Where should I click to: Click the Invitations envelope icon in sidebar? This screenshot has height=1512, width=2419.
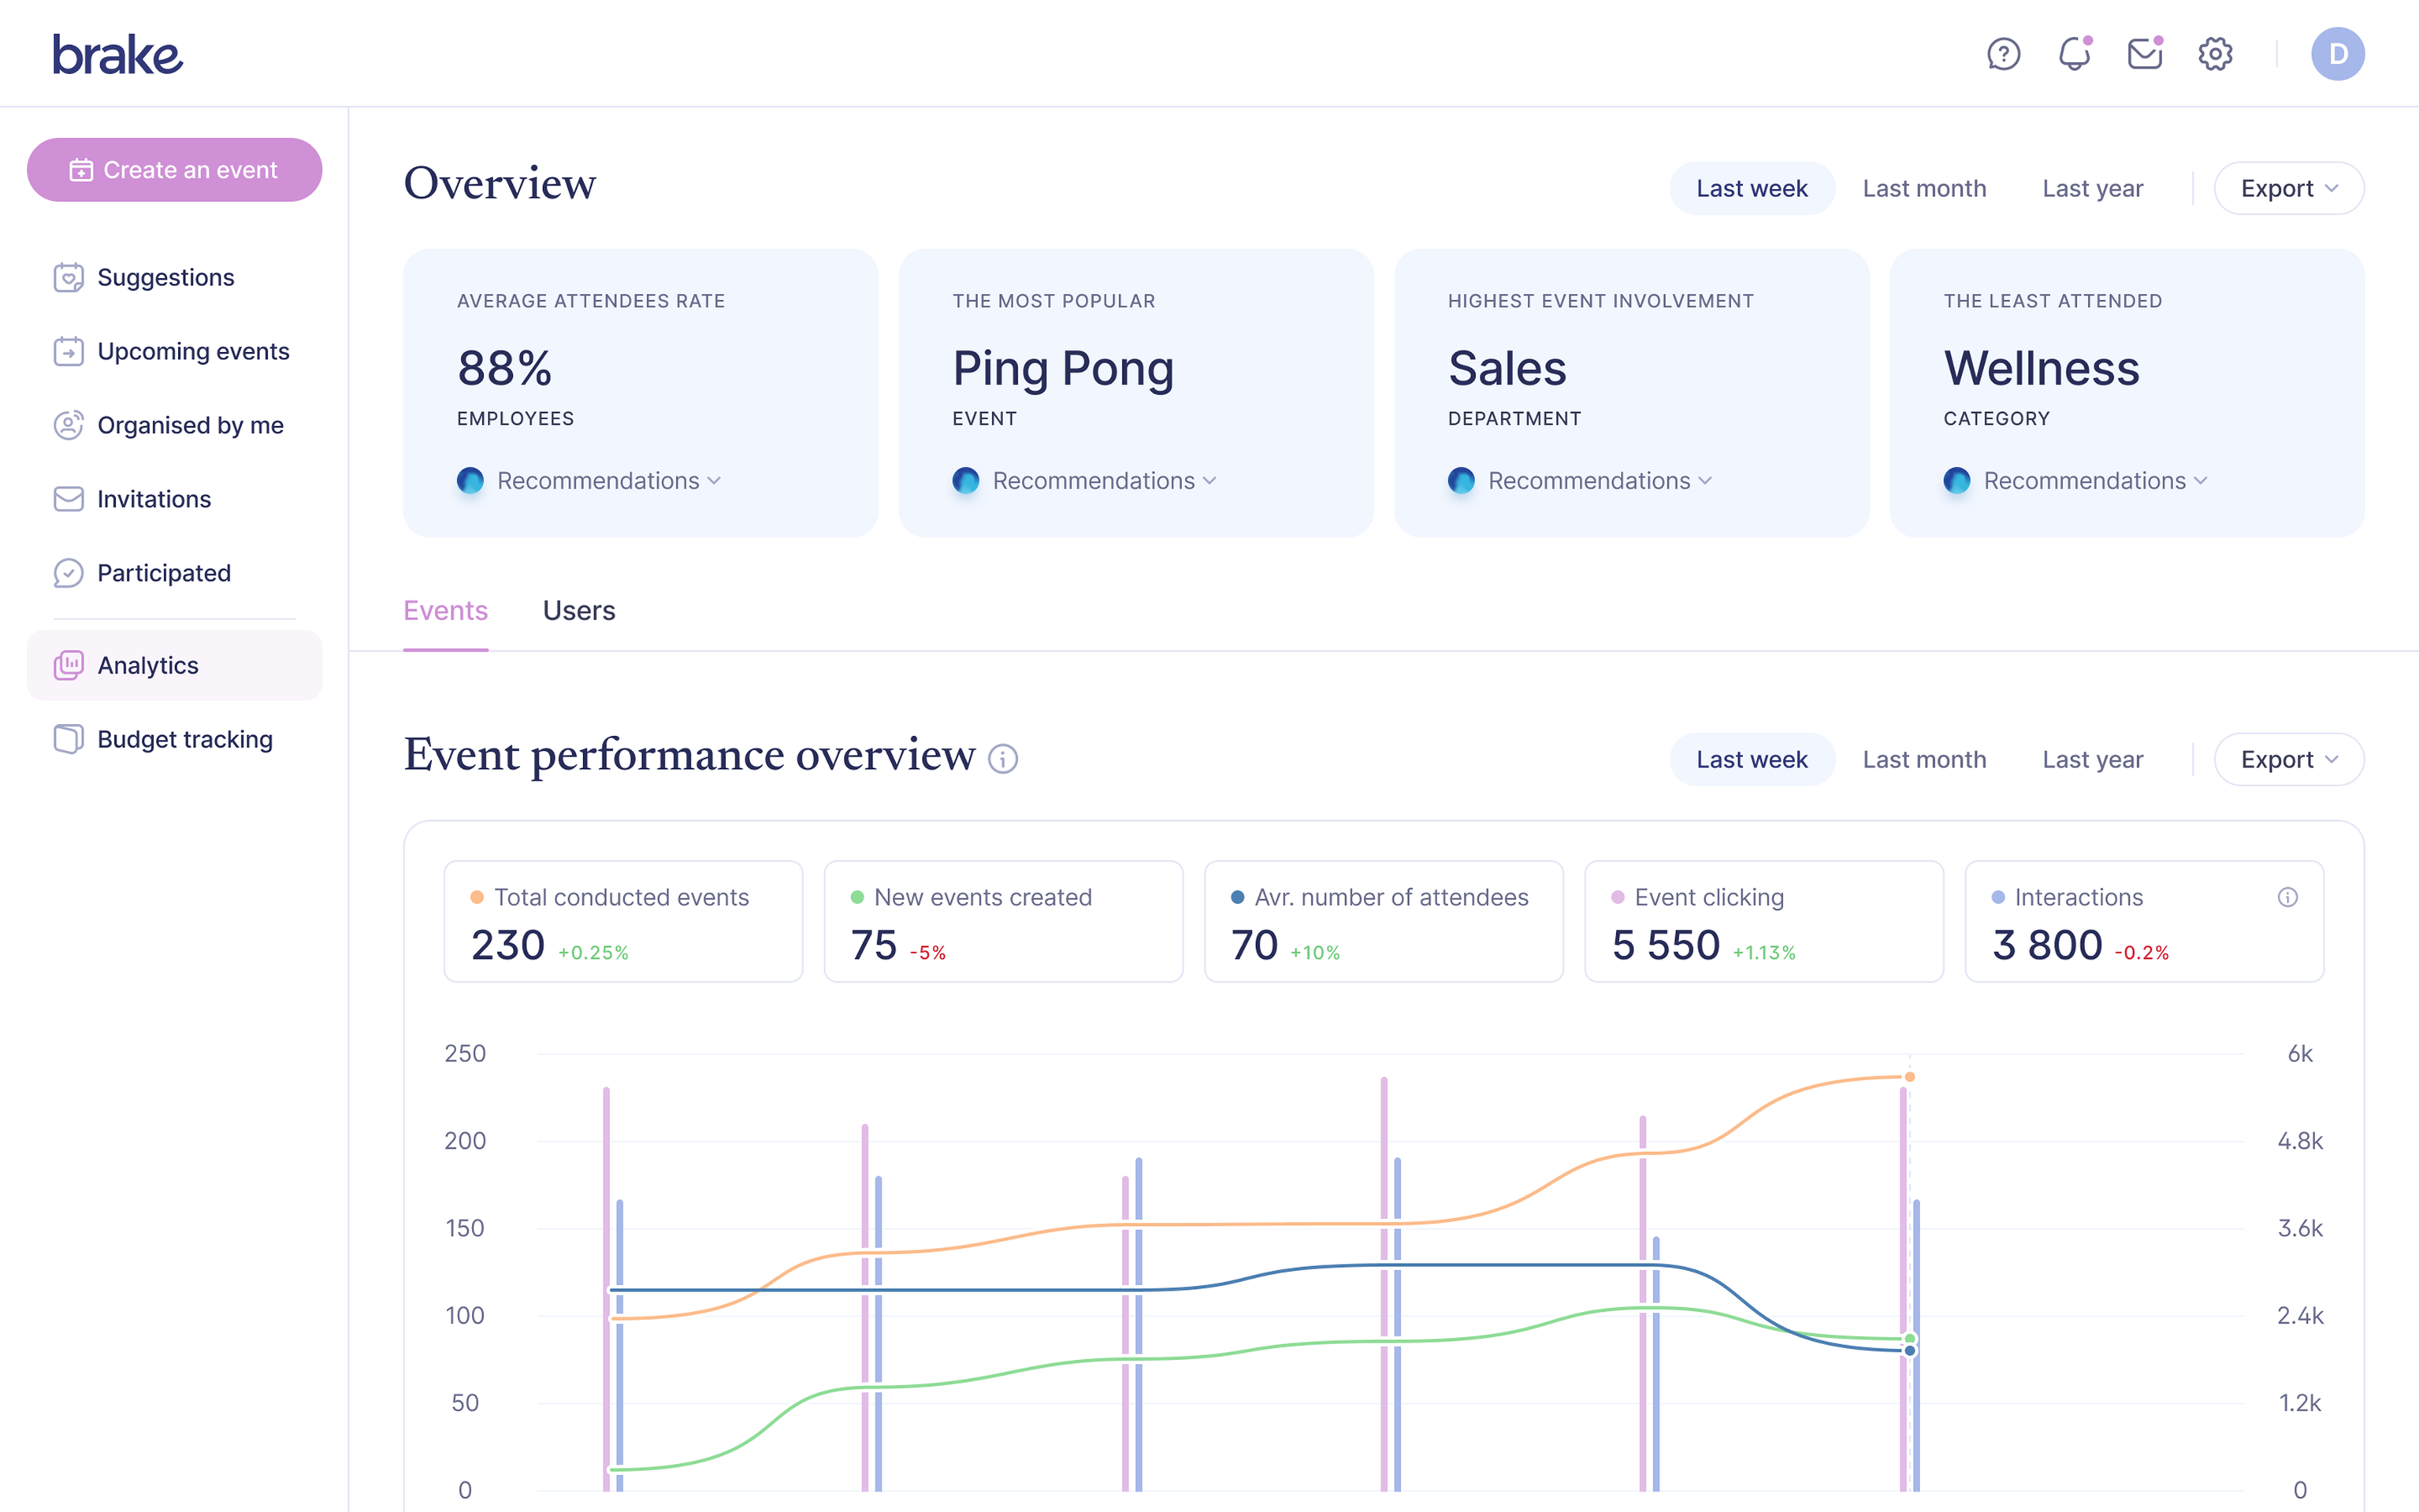coord(68,499)
